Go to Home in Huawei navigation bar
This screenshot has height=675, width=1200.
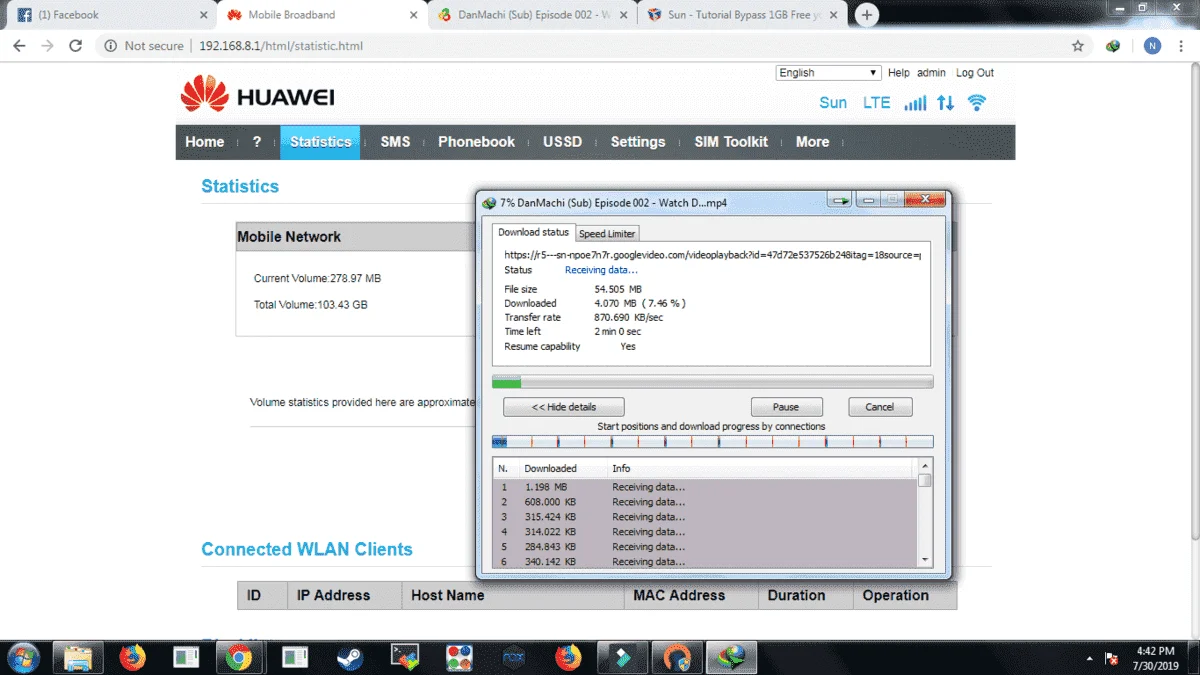(x=204, y=142)
